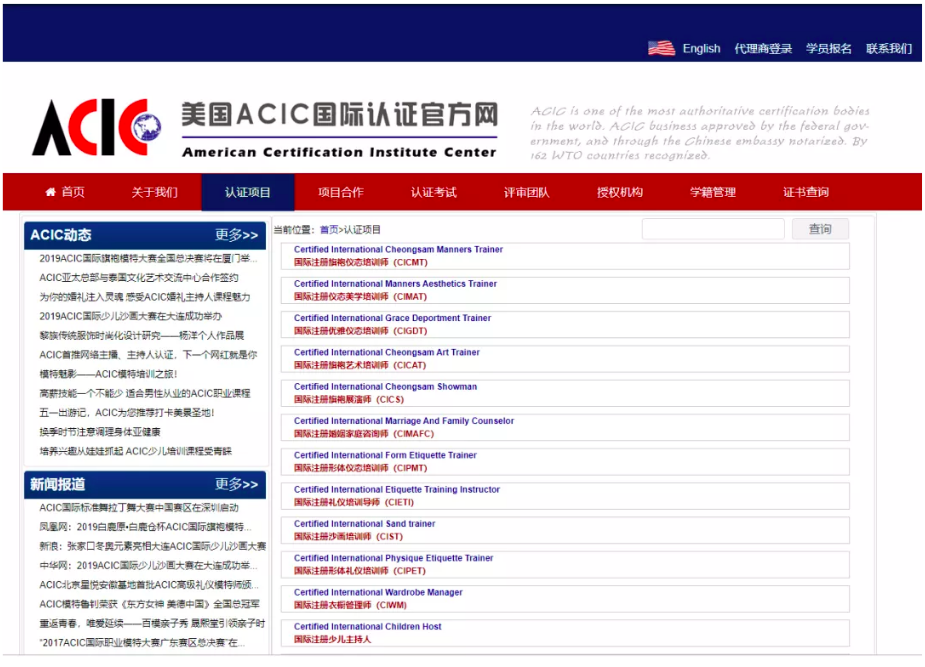Viewport: 925px width, 667px height.
Task: Click the (CIWM) Chinese title line
Action: coord(350,604)
